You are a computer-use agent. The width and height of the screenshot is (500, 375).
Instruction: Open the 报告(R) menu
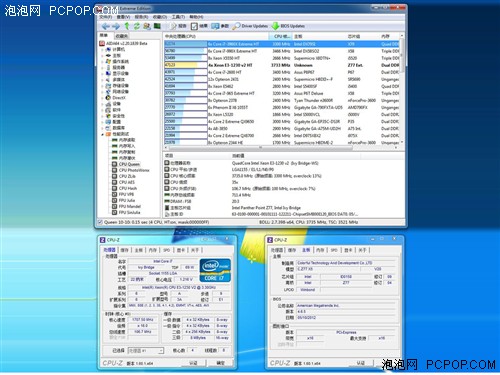pyautogui.click(x=141, y=17)
